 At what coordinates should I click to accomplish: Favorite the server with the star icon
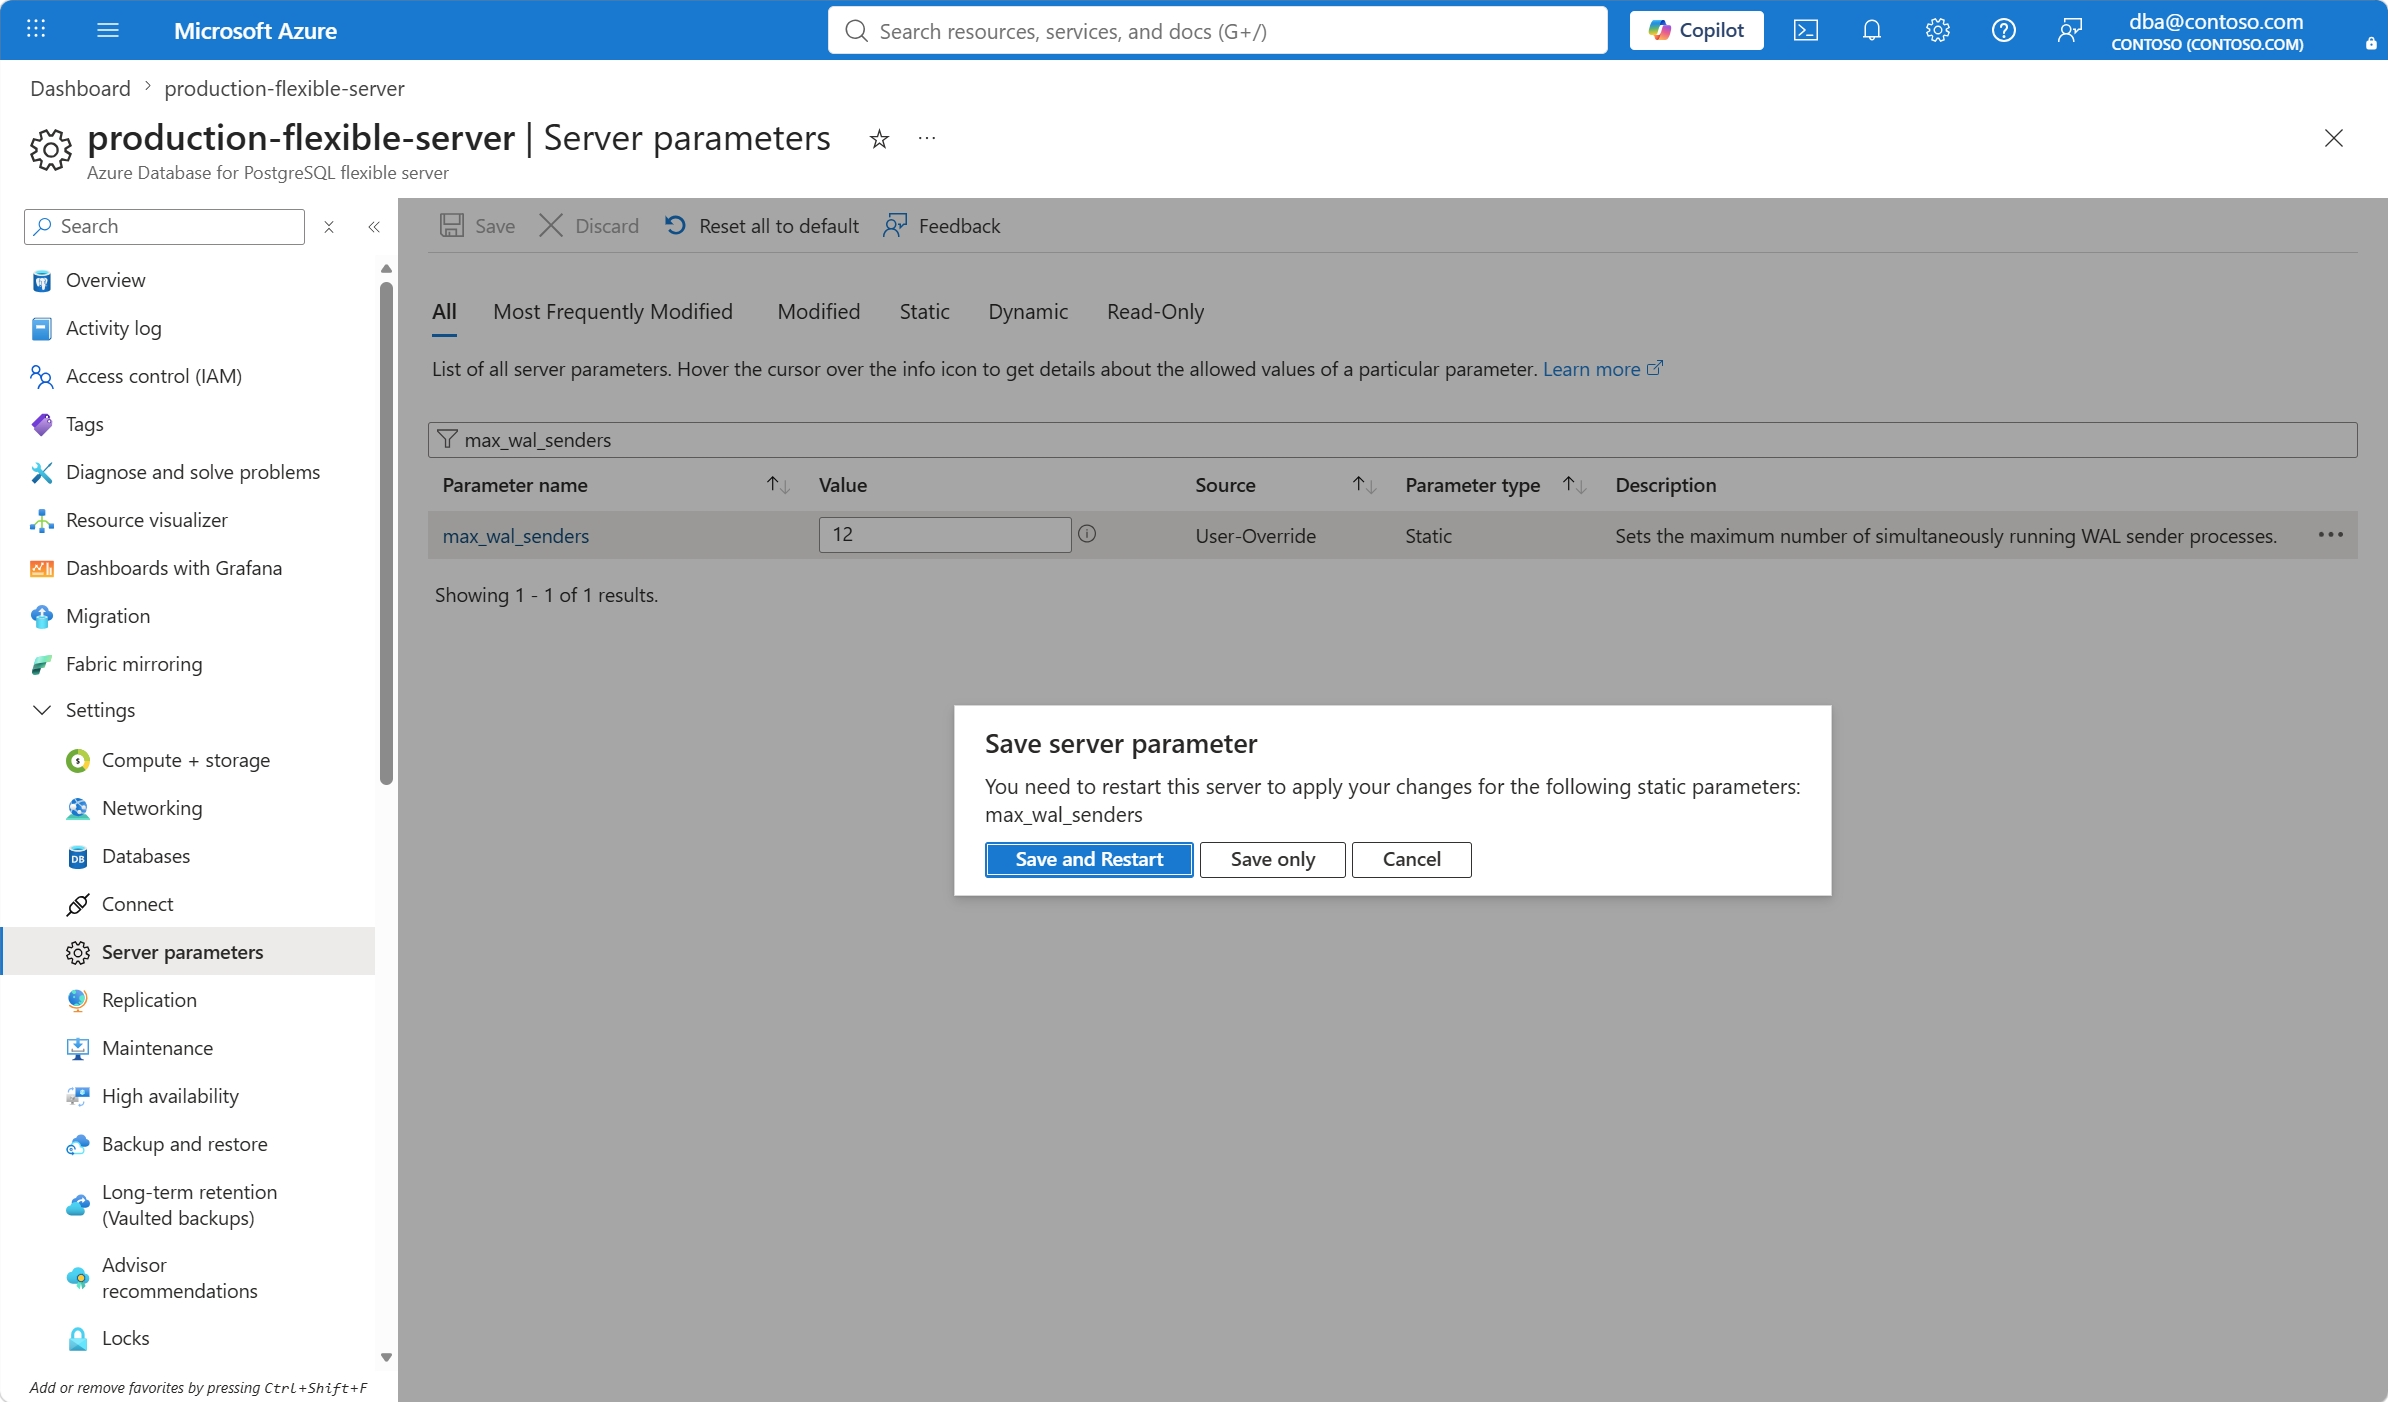point(879,139)
